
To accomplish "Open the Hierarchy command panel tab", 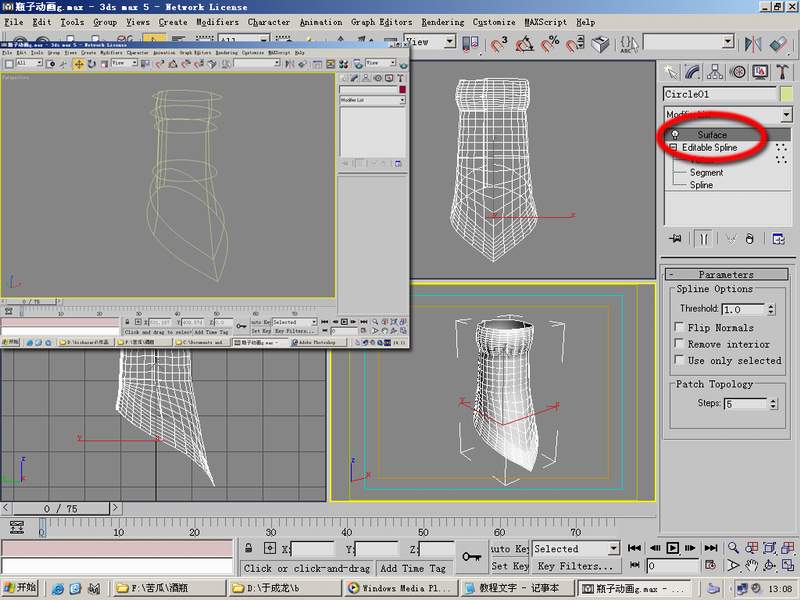I will pyautogui.click(x=716, y=71).
